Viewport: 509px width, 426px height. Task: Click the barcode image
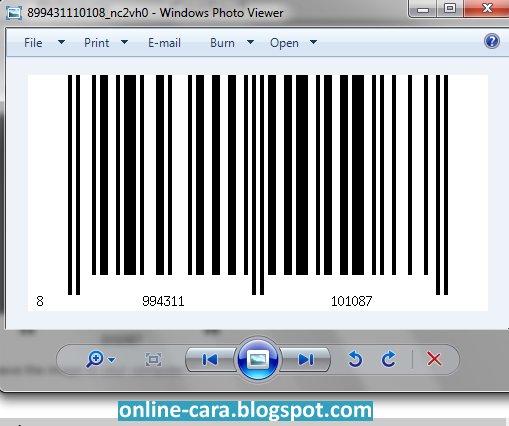(258, 193)
